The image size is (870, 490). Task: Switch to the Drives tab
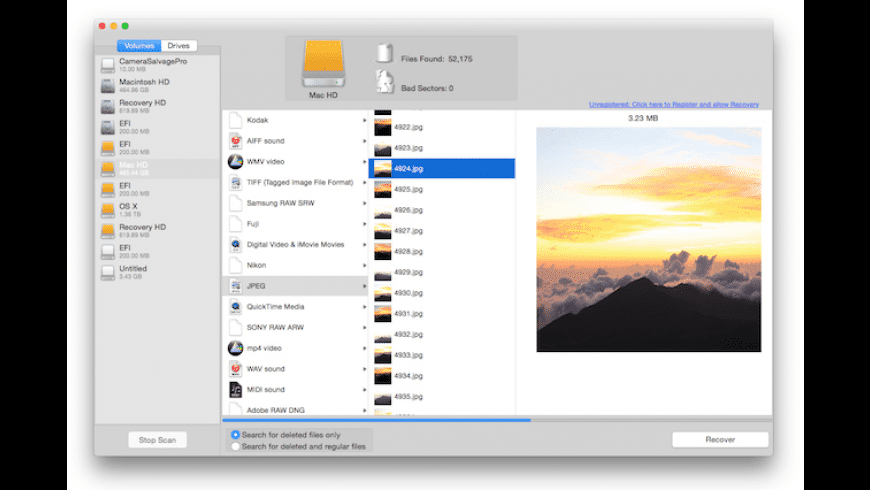180,46
